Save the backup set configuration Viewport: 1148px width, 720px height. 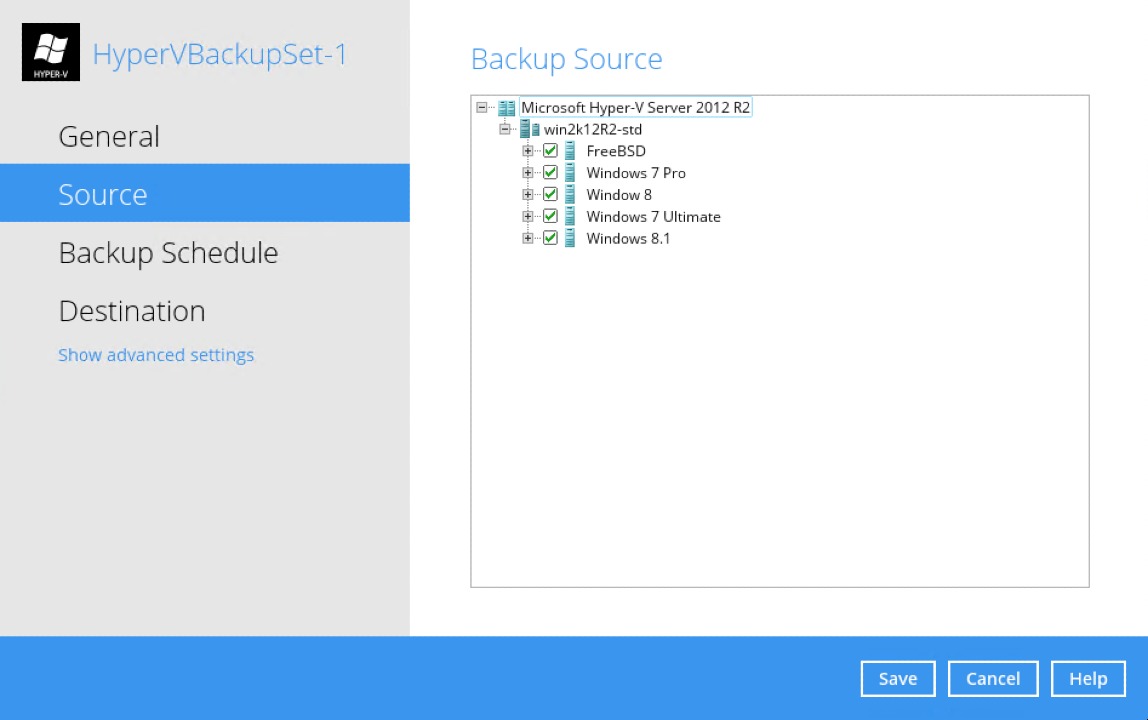[x=897, y=678]
